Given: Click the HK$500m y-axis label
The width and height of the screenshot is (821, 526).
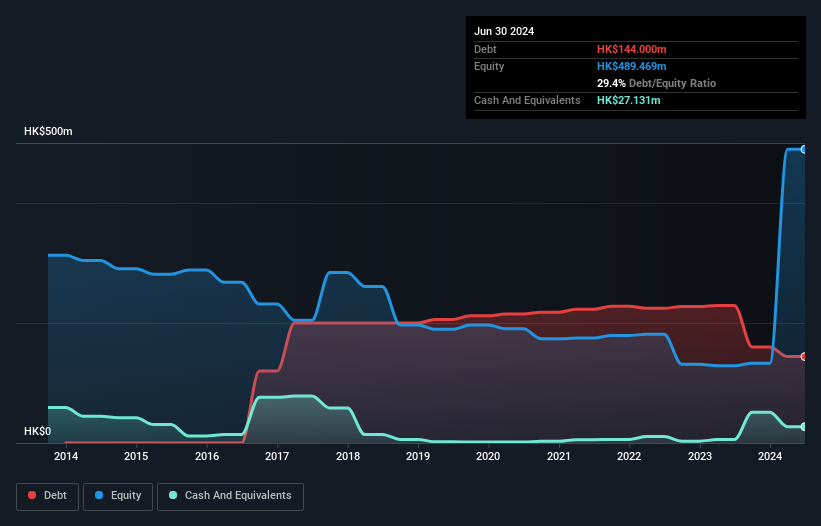Looking at the screenshot, I should [x=48, y=131].
